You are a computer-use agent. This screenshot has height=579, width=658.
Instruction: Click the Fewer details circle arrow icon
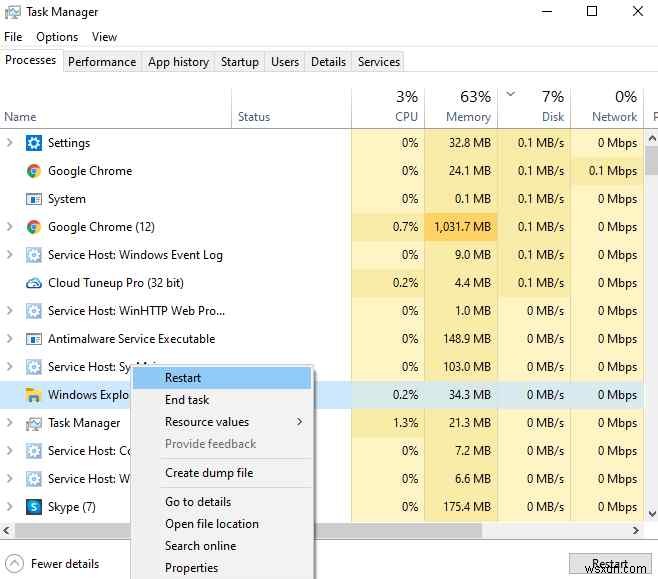click(15, 563)
